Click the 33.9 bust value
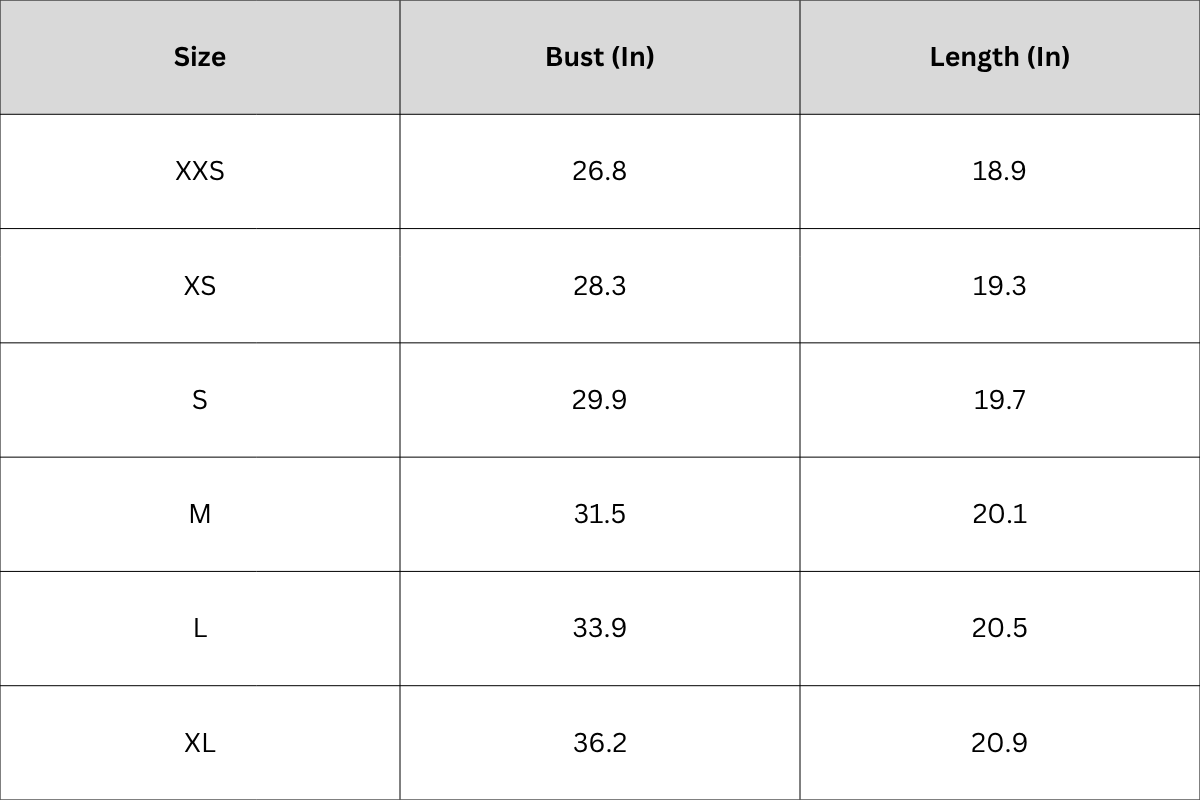This screenshot has width=1200, height=800. tap(600, 628)
